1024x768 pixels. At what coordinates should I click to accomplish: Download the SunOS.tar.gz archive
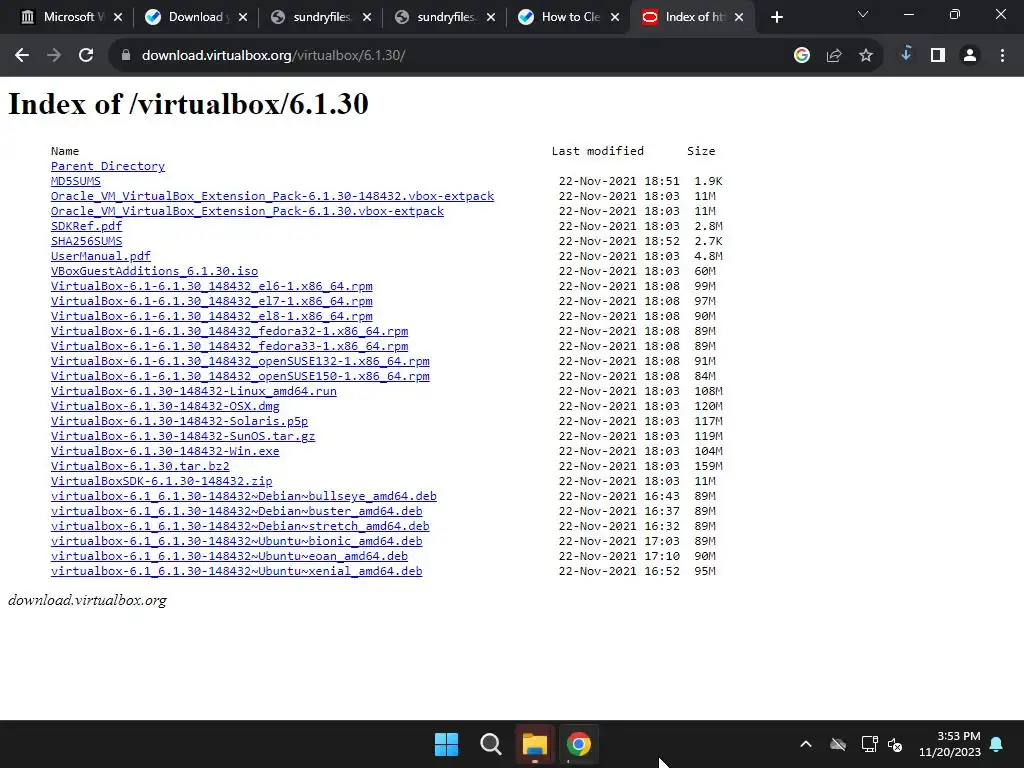point(183,436)
